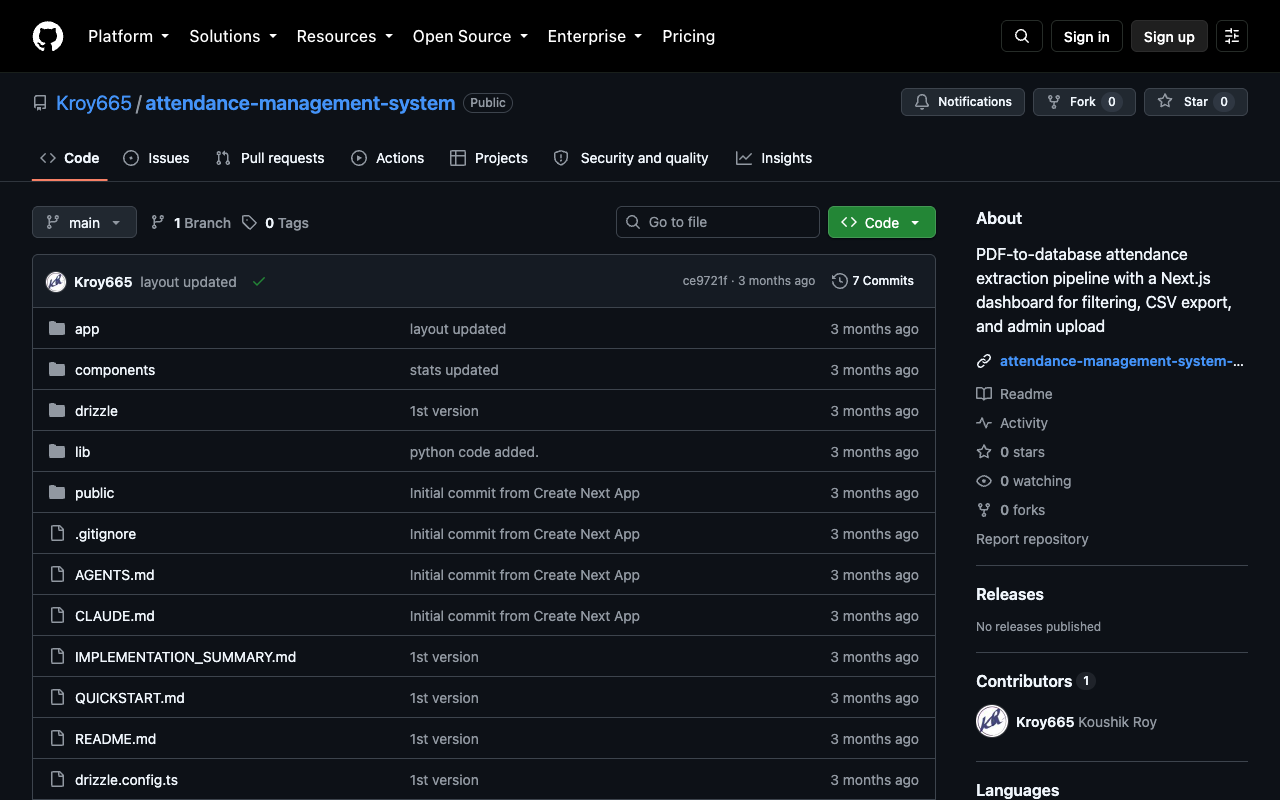Open the lib folder icon
Image resolution: width=1280 pixels, height=800 pixels.
point(57,452)
